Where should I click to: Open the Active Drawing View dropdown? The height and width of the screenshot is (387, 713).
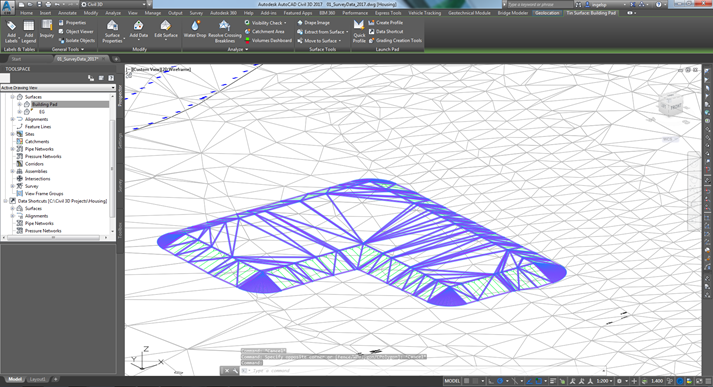coord(58,87)
